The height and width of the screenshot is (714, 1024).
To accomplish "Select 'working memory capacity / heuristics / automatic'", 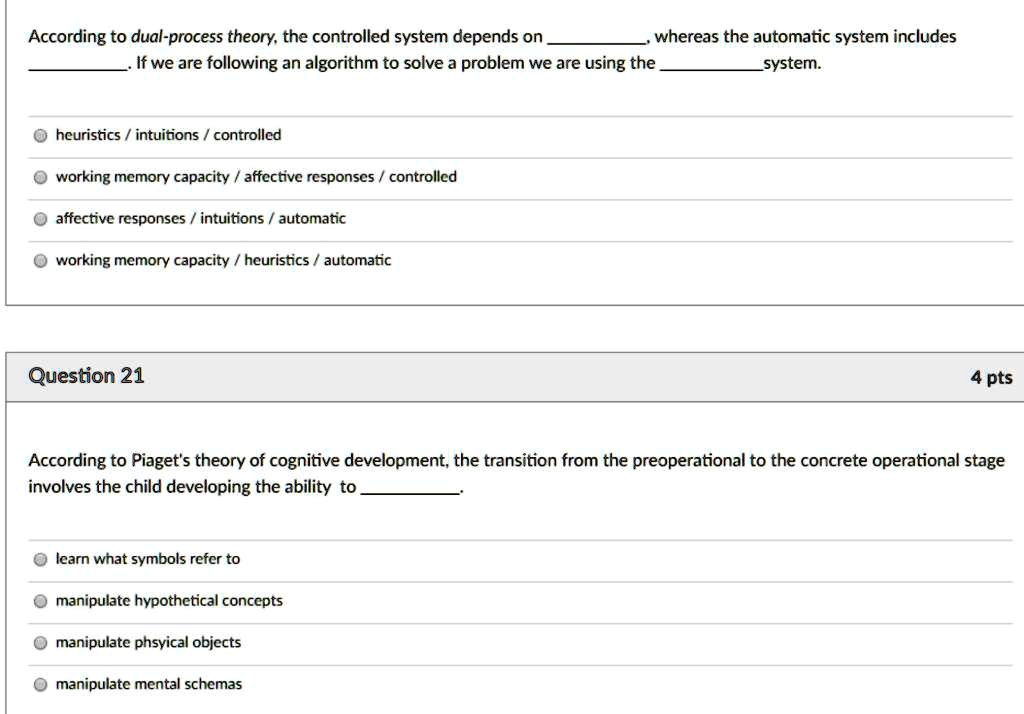I will [40, 260].
